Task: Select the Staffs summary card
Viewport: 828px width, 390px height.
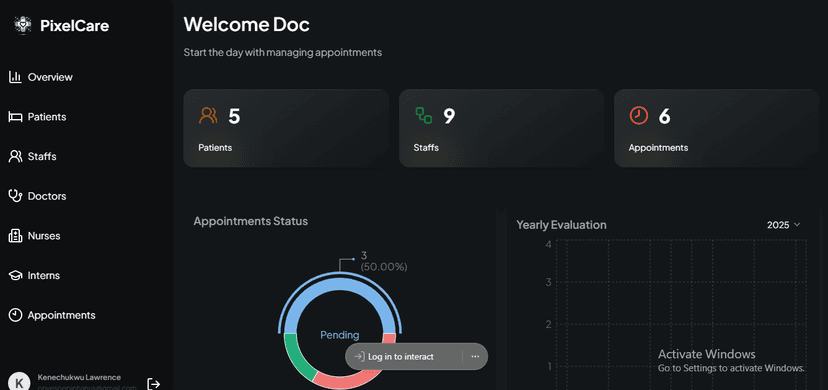Action: coord(501,128)
